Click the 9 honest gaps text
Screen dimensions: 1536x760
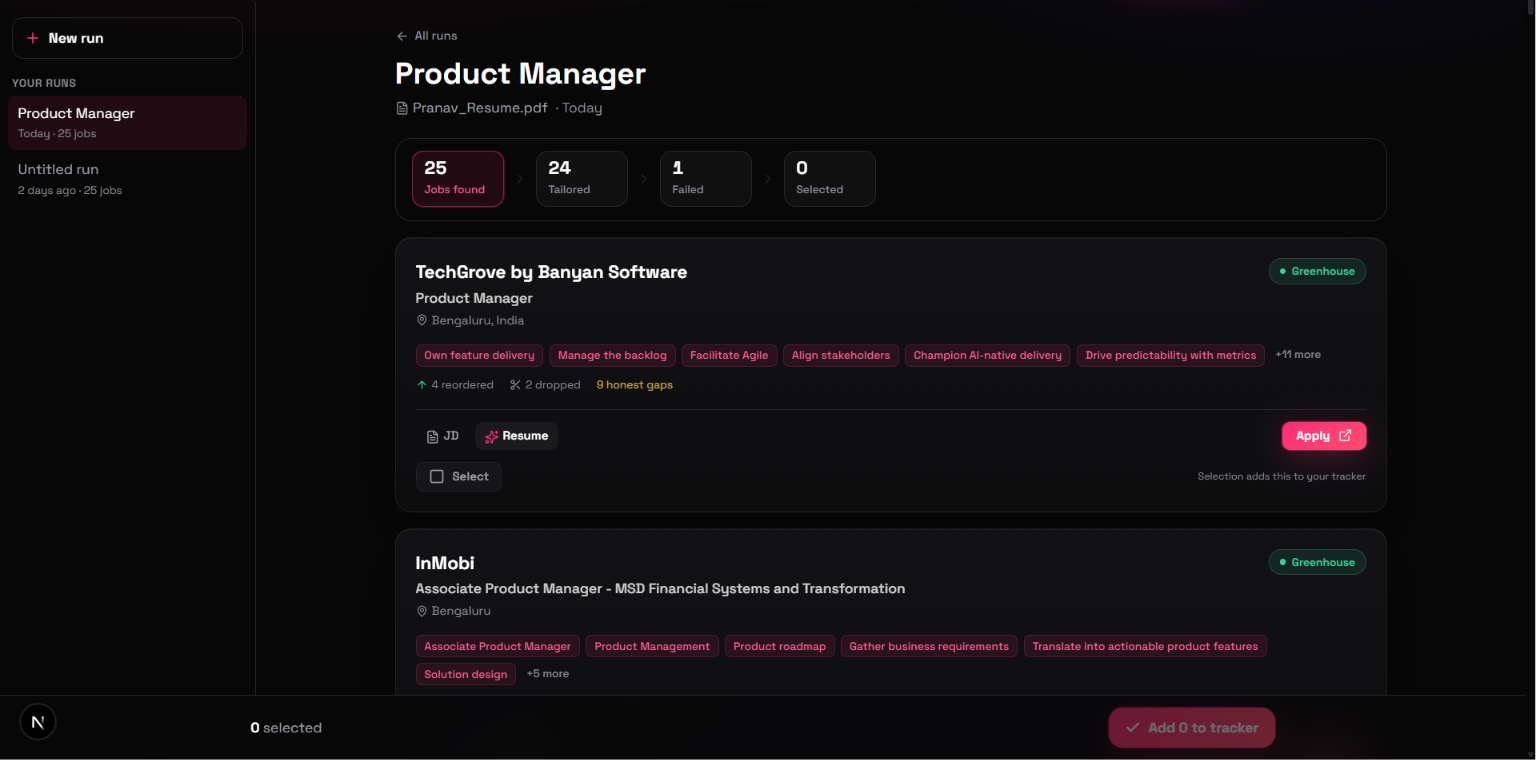(x=635, y=385)
